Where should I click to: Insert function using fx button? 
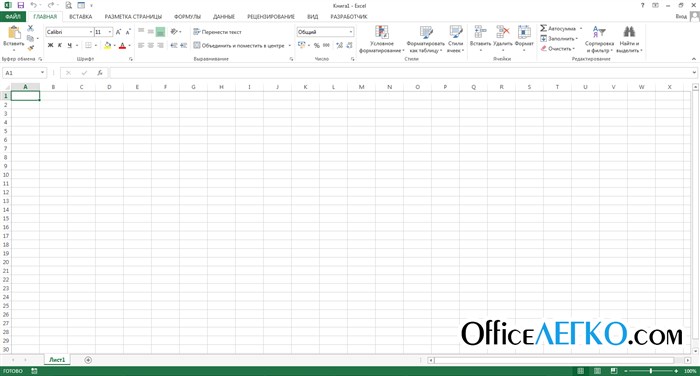100,73
